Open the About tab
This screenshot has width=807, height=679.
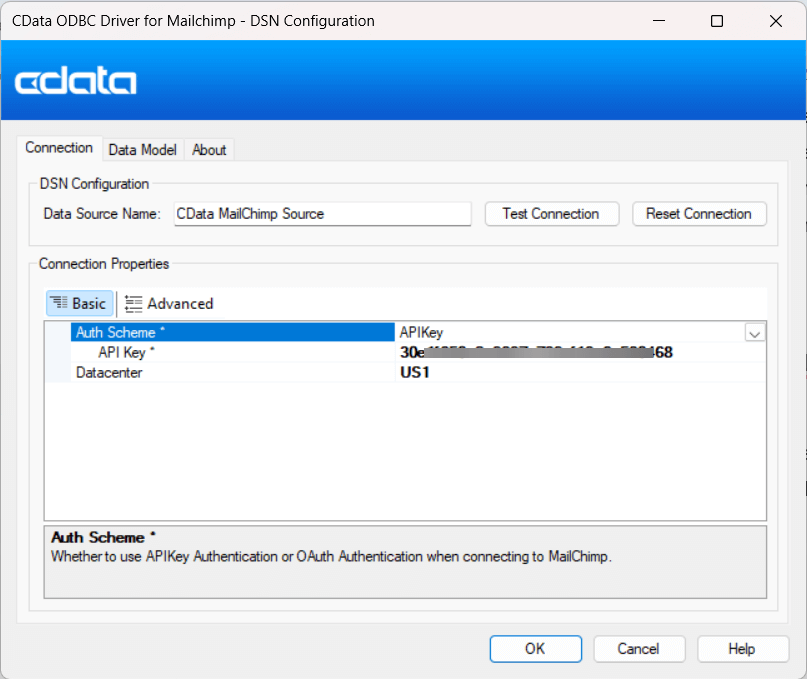tap(209, 150)
